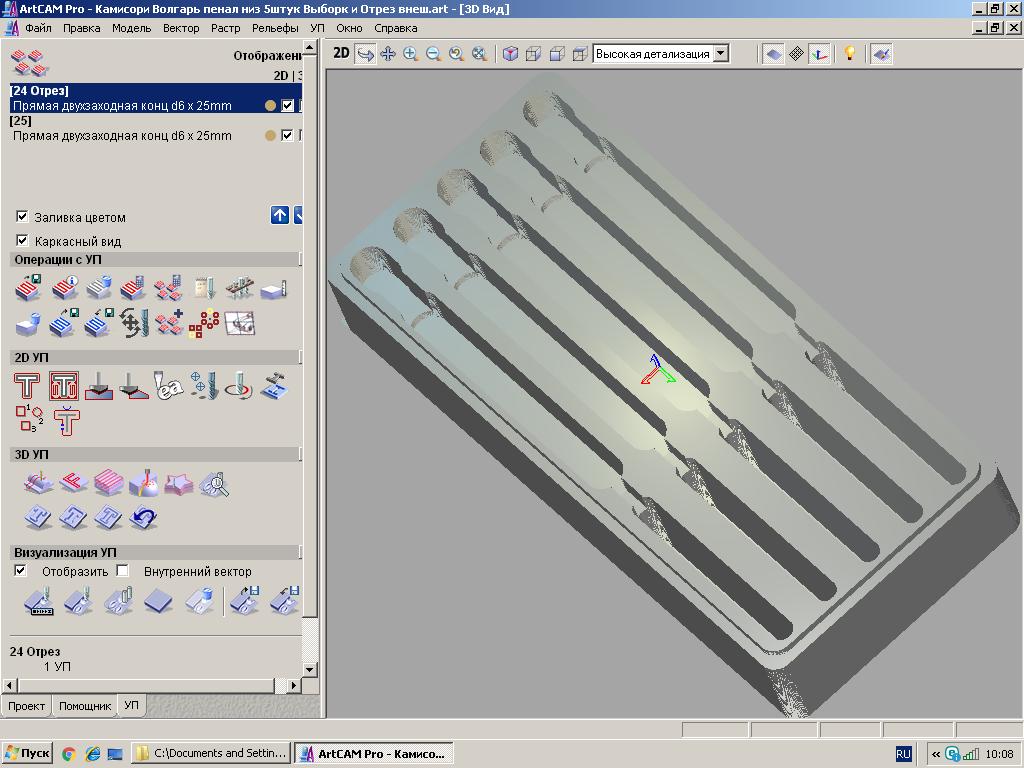Open the Drilling toolpath tool
Image resolution: width=1024 pixels, height=768 pixels.
click(x=203, y=386)
